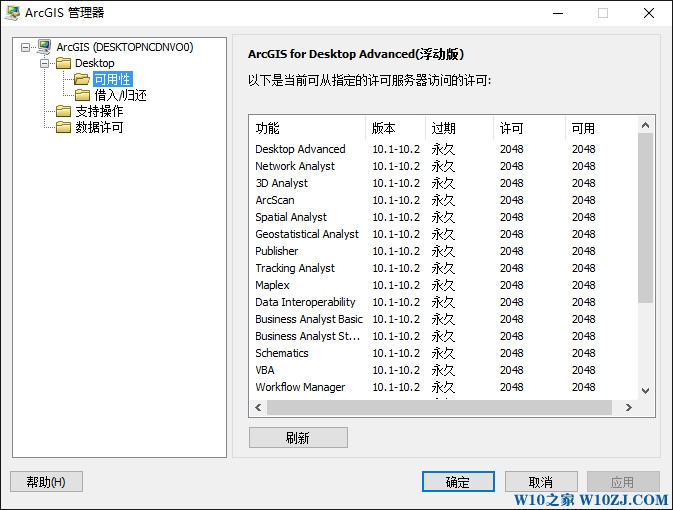Click the Desktop folder icon
Image resolution: width=673 pixels, height=510 pixels.
click(63, 63)
